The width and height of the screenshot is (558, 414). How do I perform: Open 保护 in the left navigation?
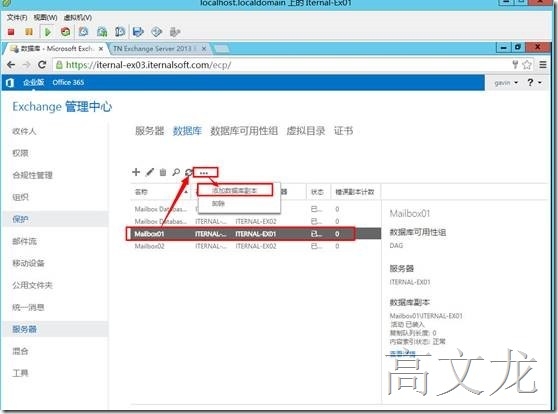(20, 219)
